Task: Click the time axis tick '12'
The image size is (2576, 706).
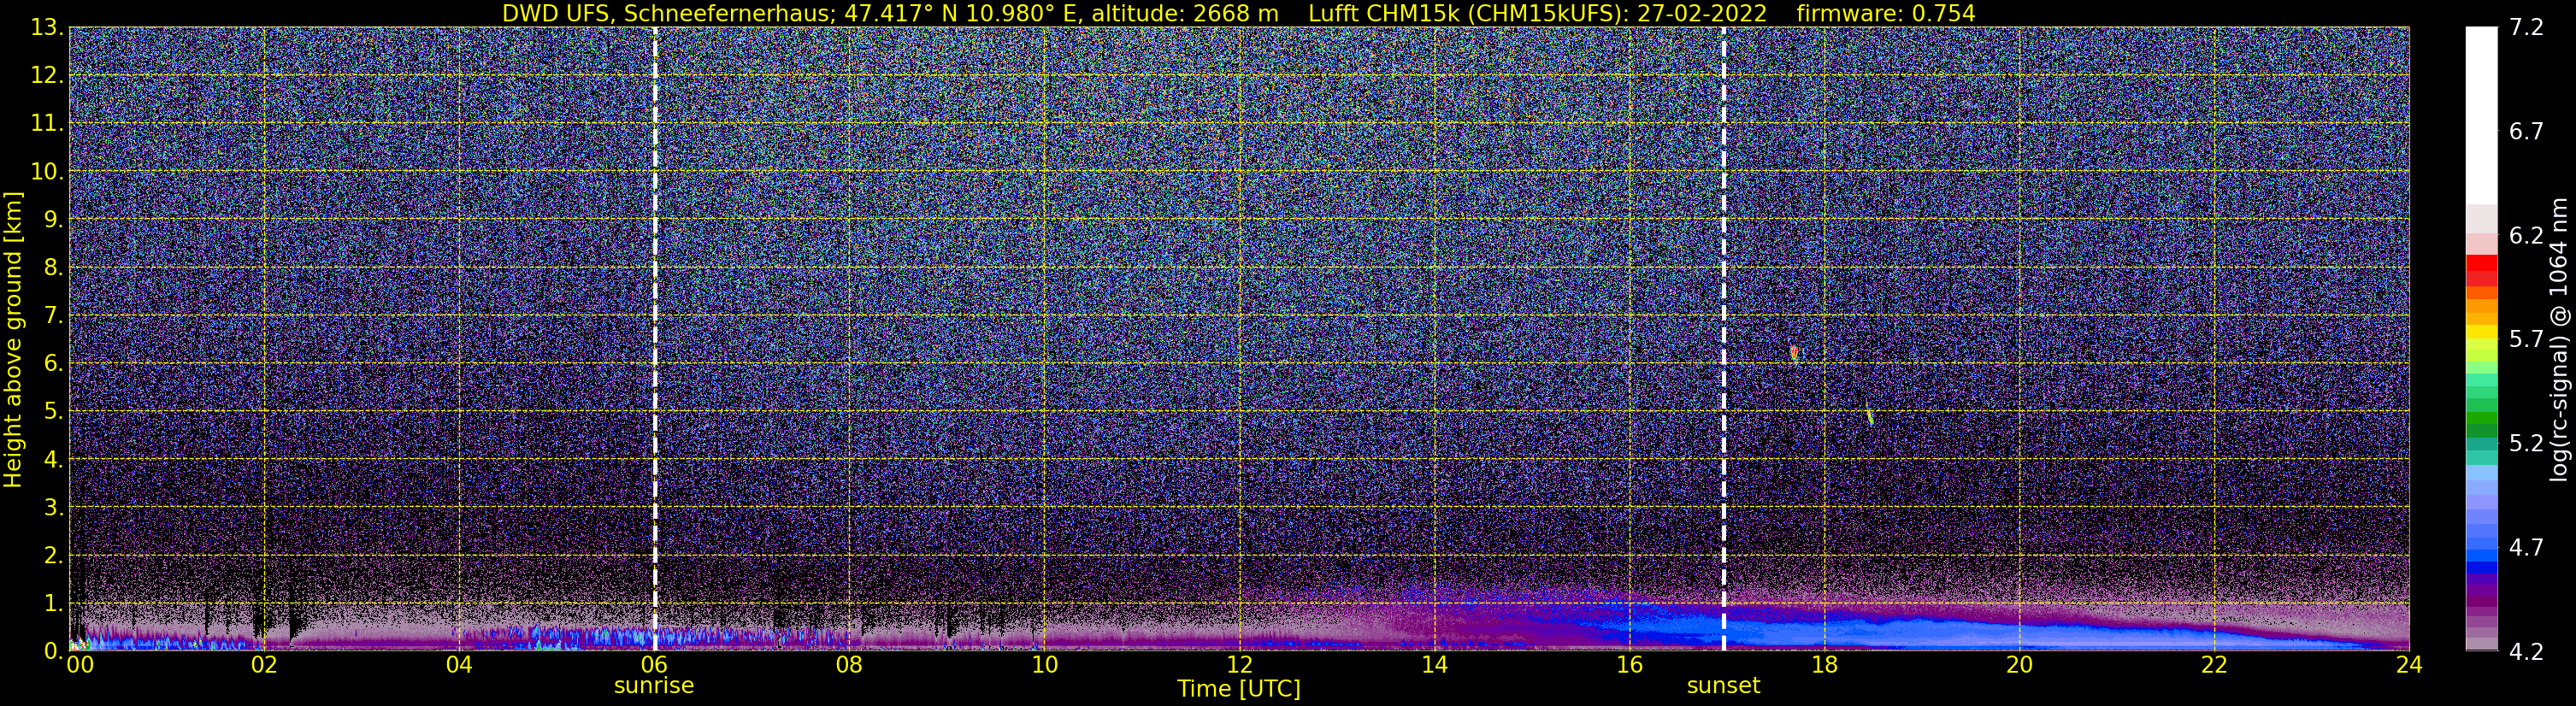Action: (x=1239, y=666)
